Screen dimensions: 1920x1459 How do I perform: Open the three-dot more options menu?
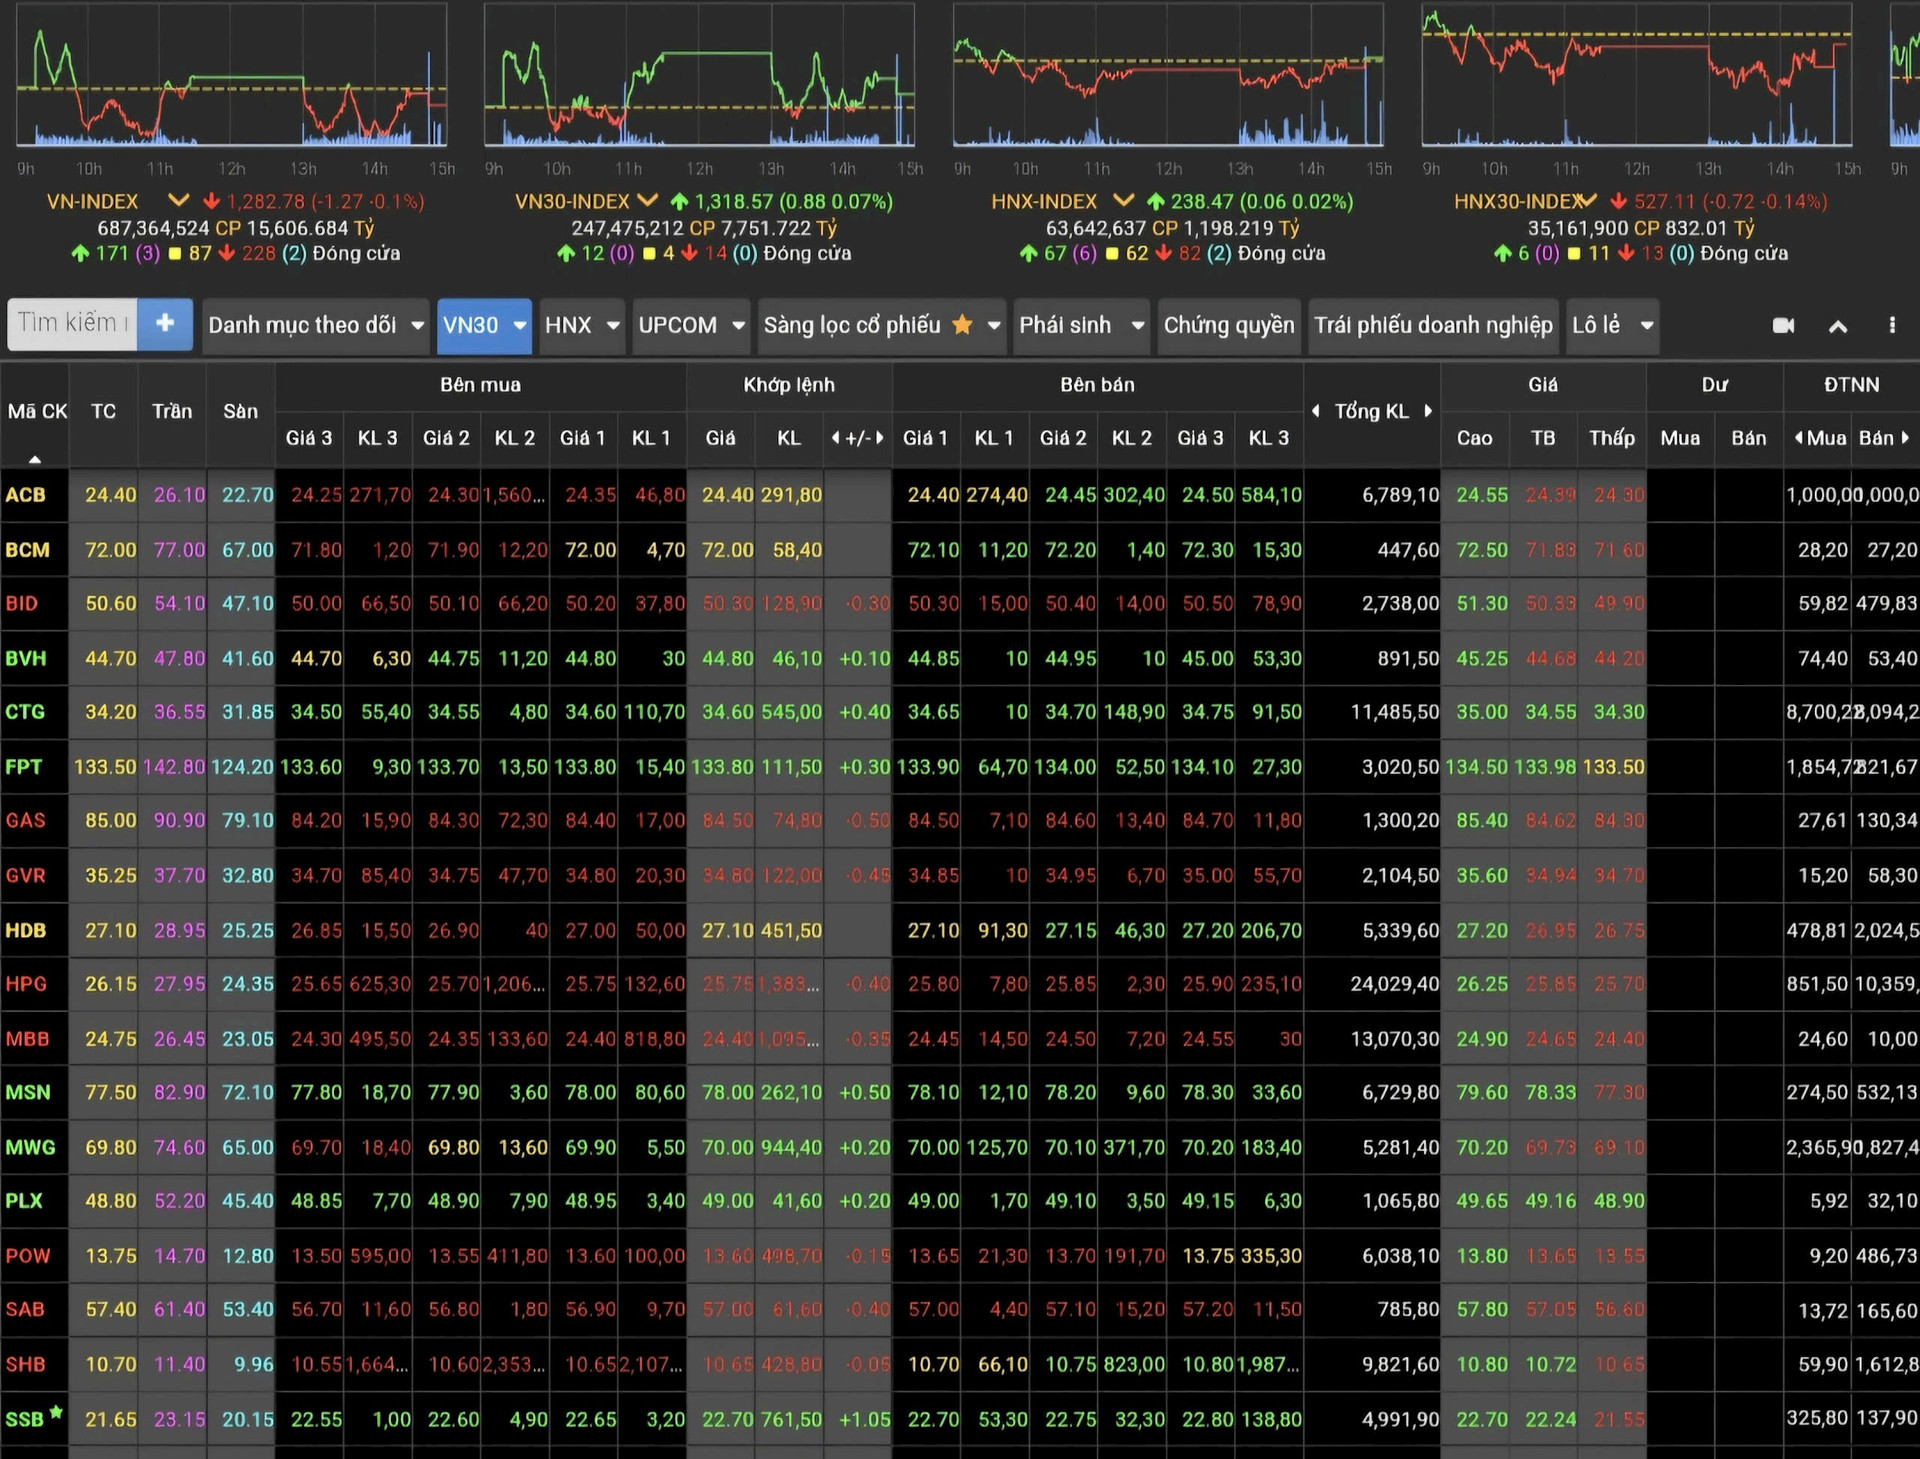(x=1892, y=325)
